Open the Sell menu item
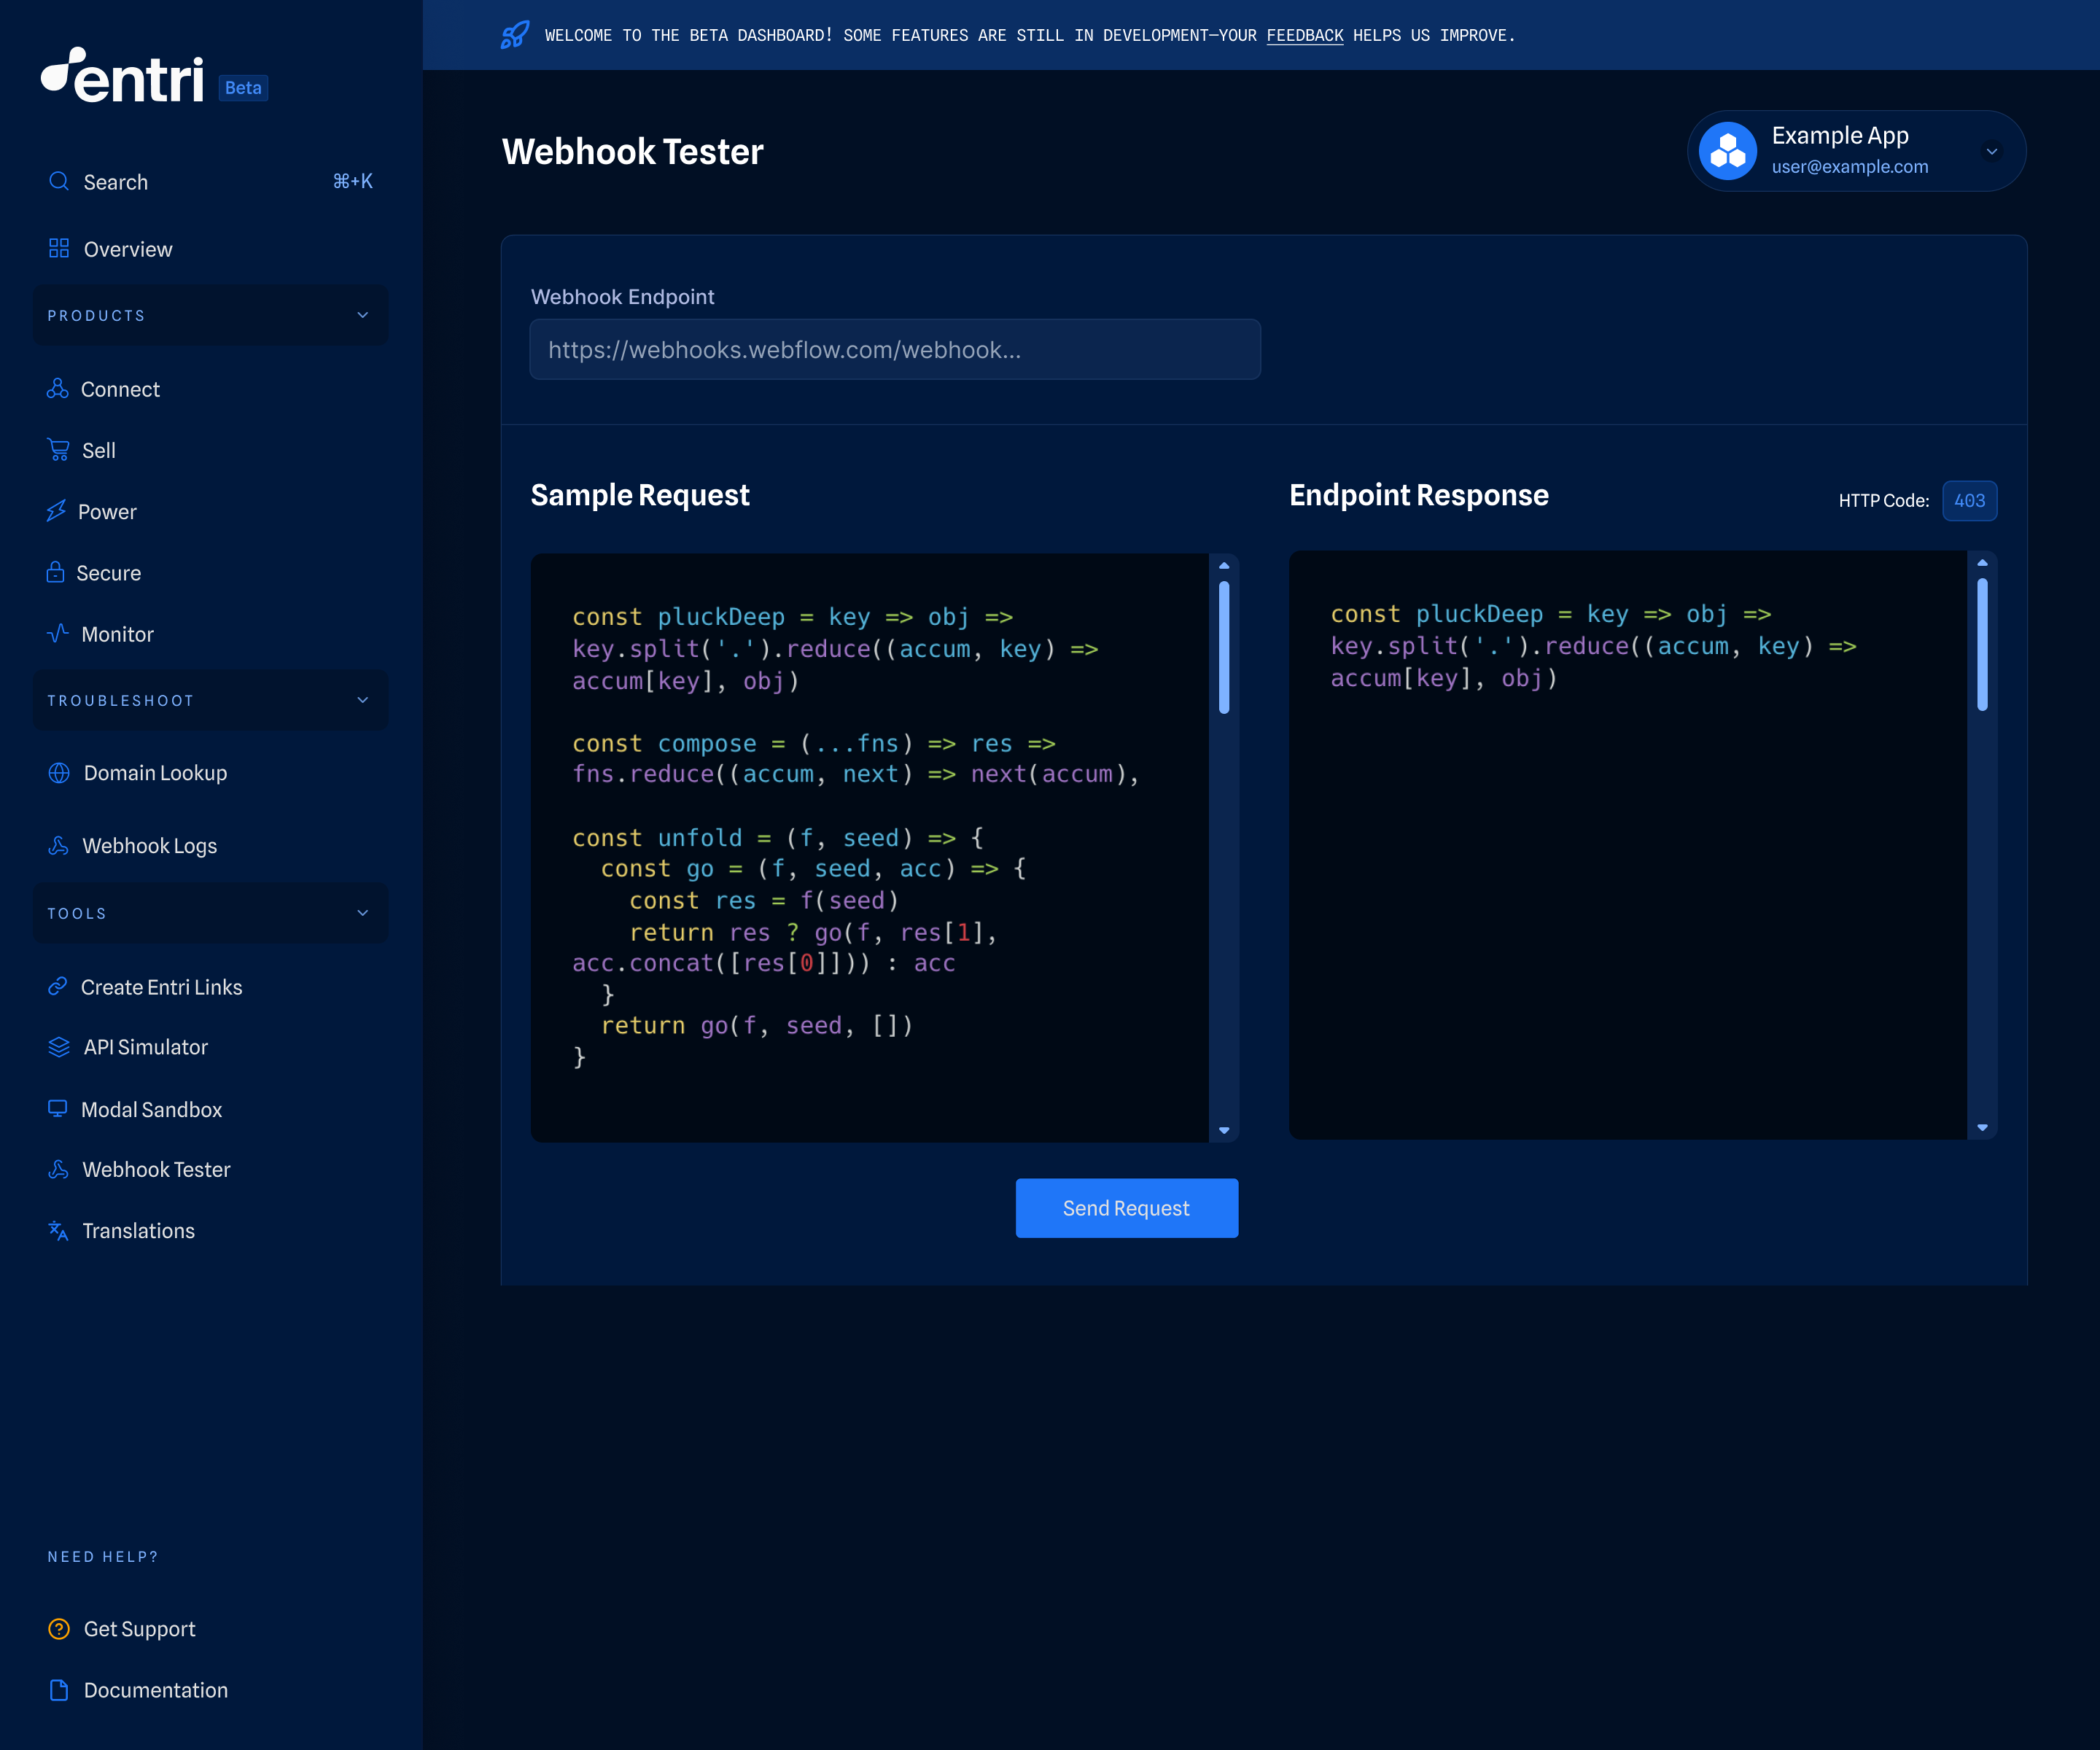Screen dimensions: 2100x1750 point(99,450)
